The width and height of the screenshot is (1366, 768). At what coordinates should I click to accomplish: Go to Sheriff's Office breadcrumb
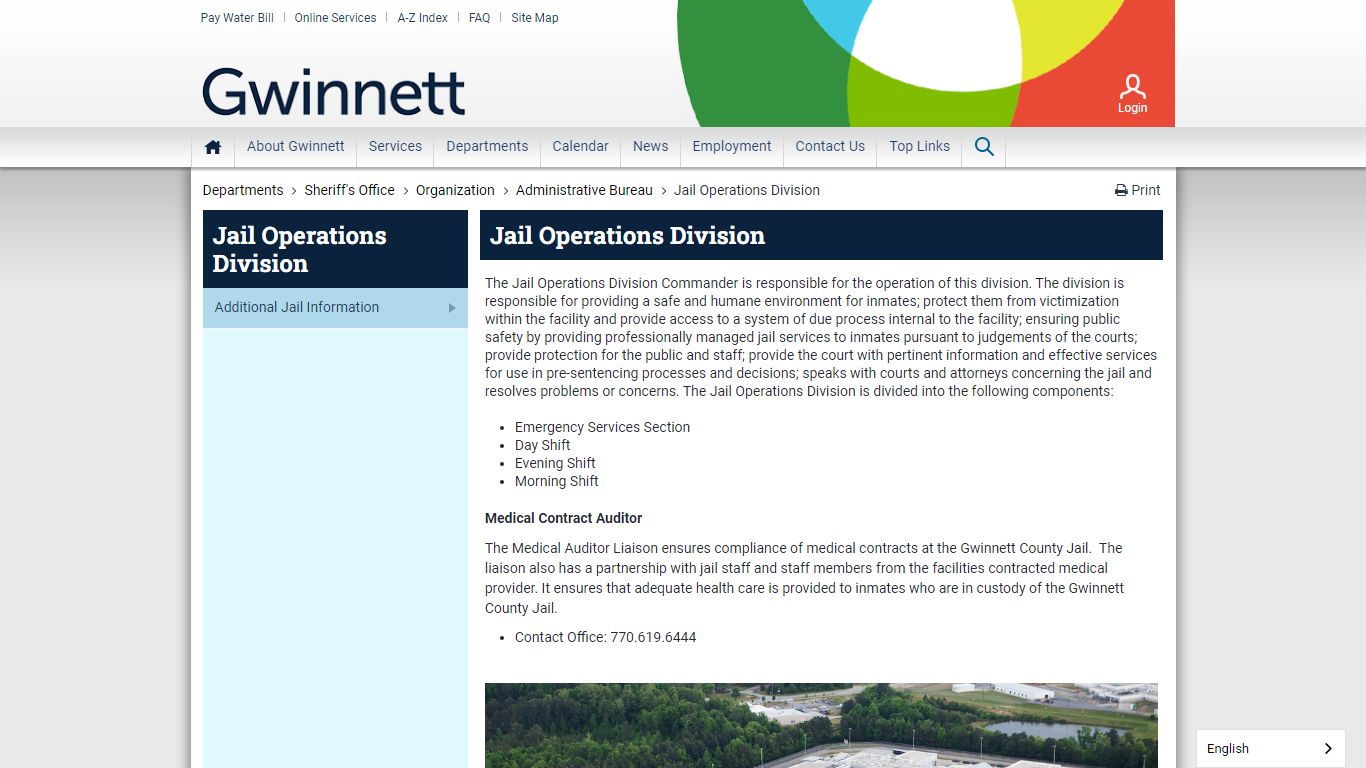point(350,190)
